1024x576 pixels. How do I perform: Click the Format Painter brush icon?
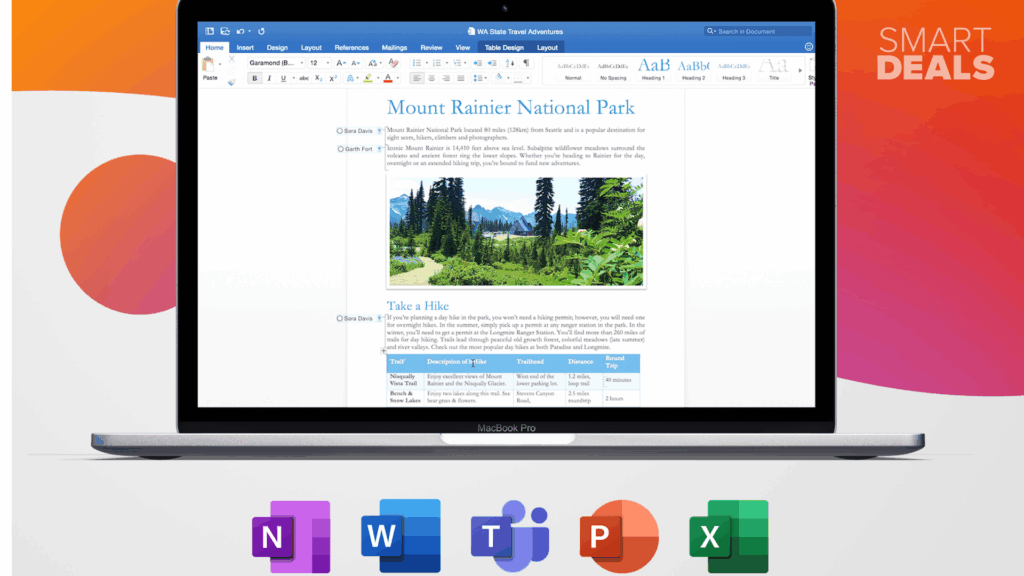(231, 82)
